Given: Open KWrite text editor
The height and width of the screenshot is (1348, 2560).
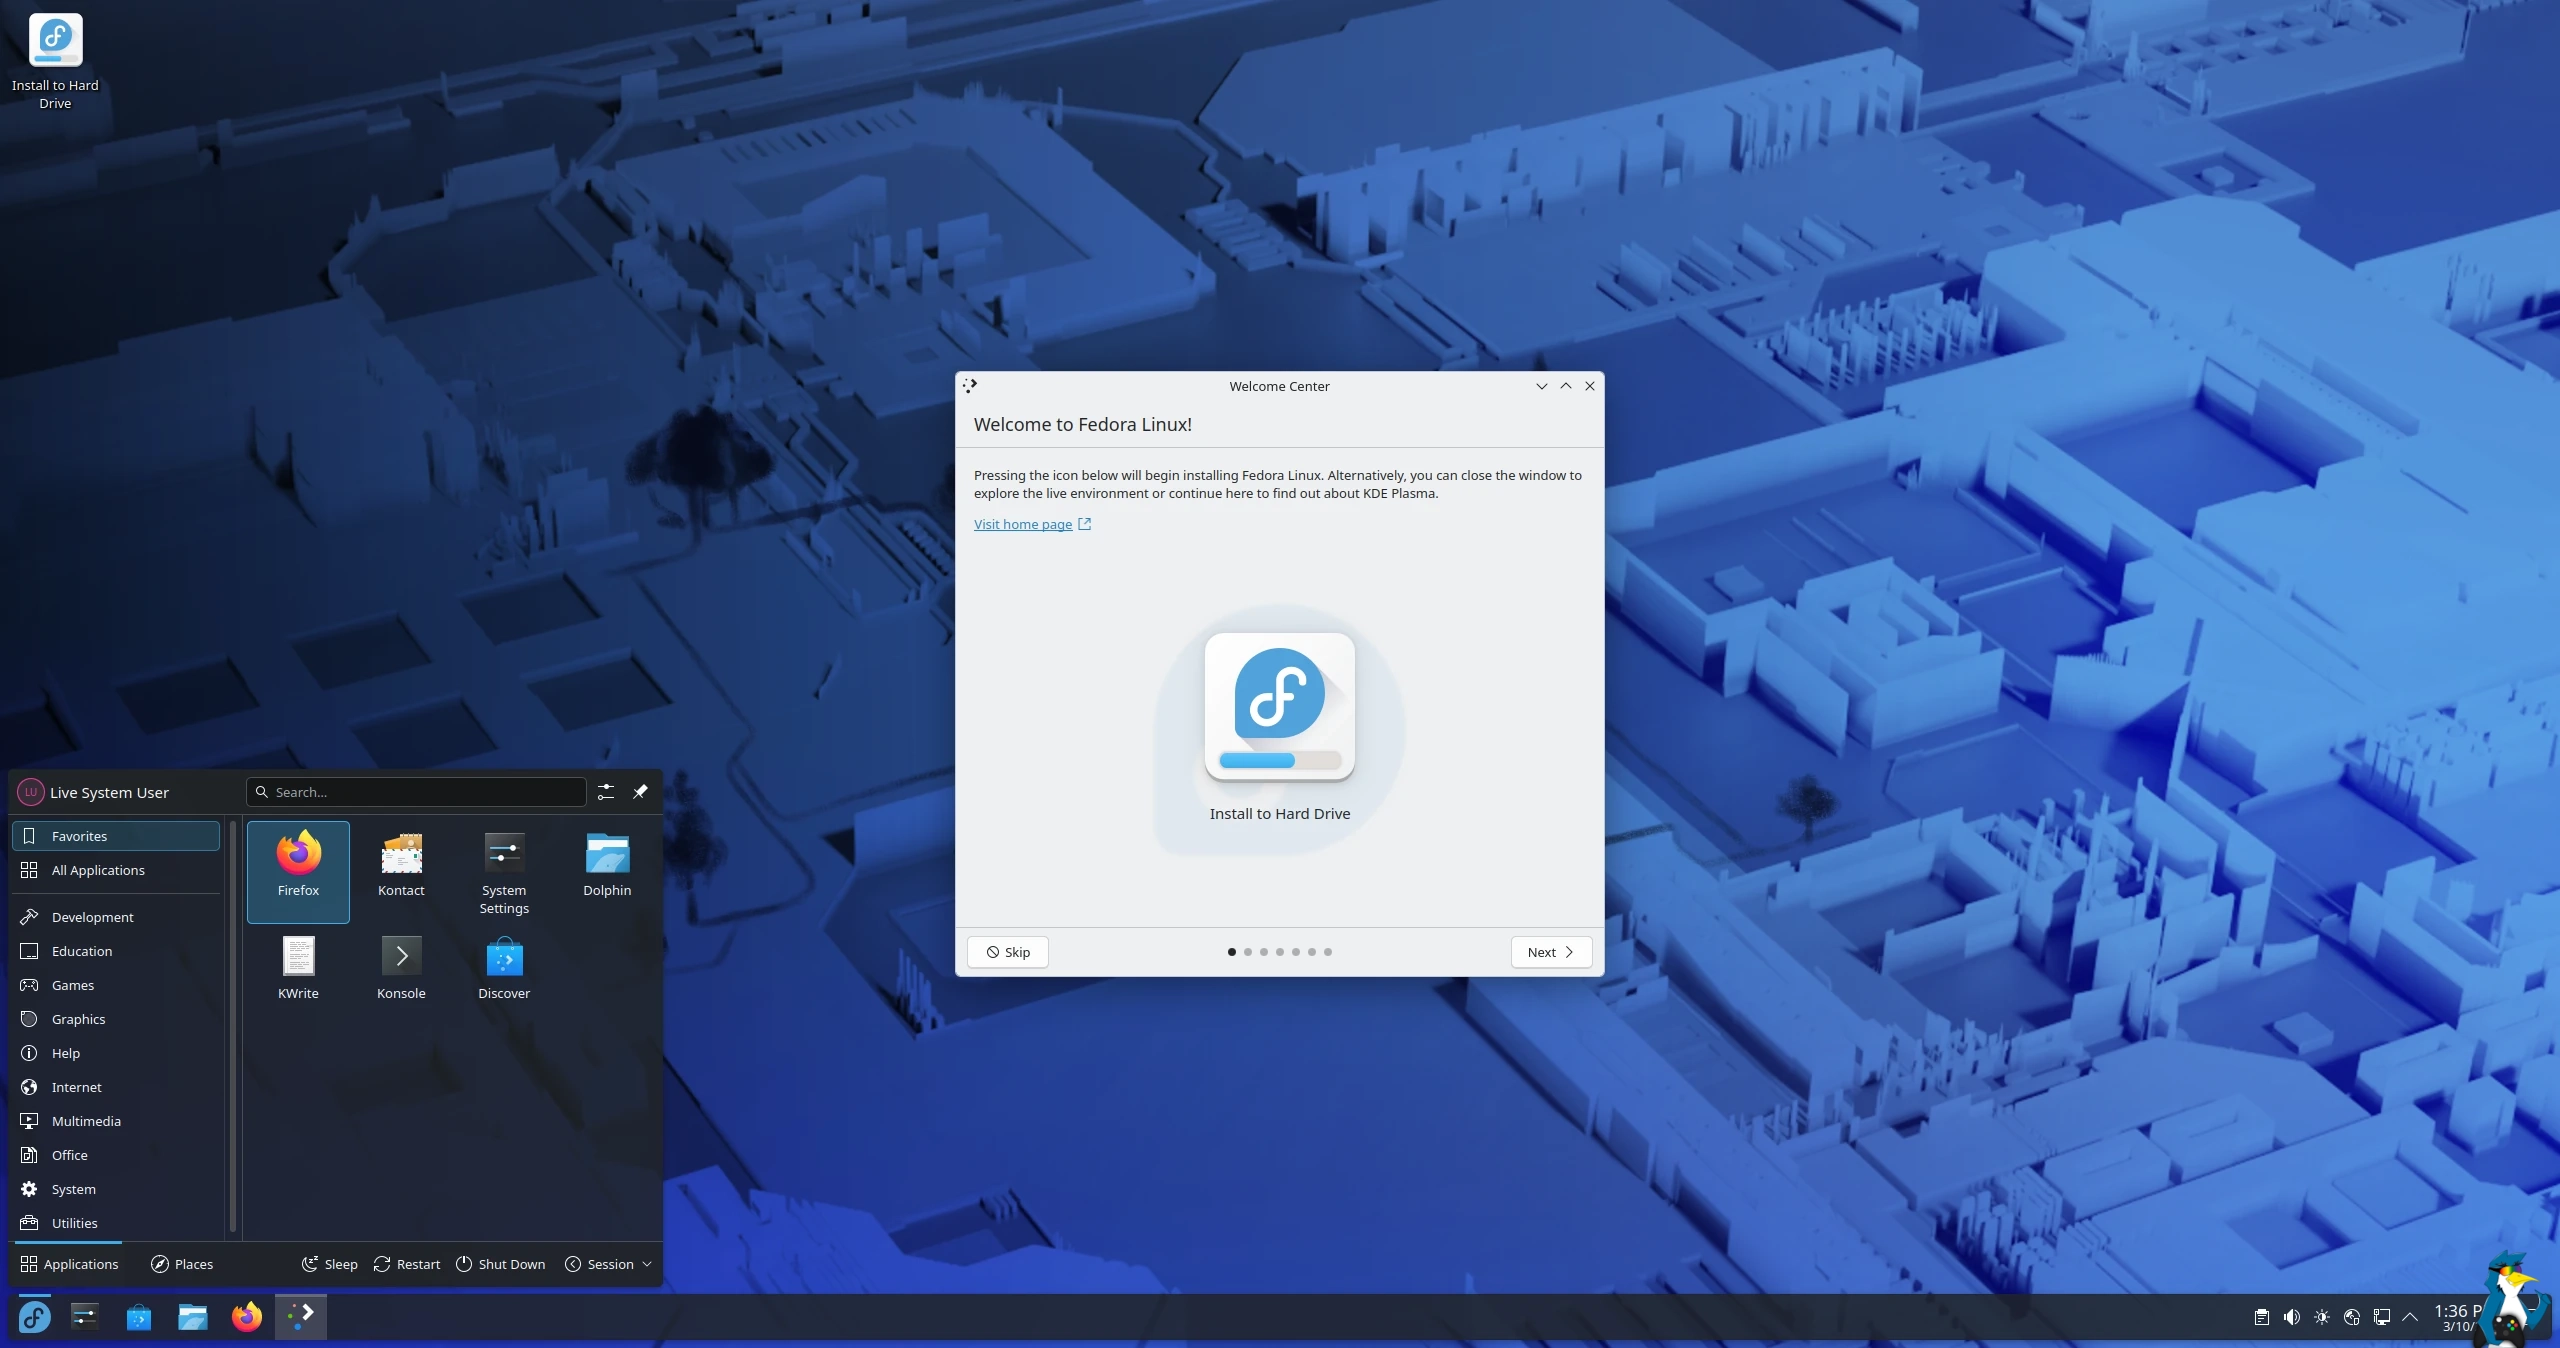Looking at the screenshot, I should 298,968.
